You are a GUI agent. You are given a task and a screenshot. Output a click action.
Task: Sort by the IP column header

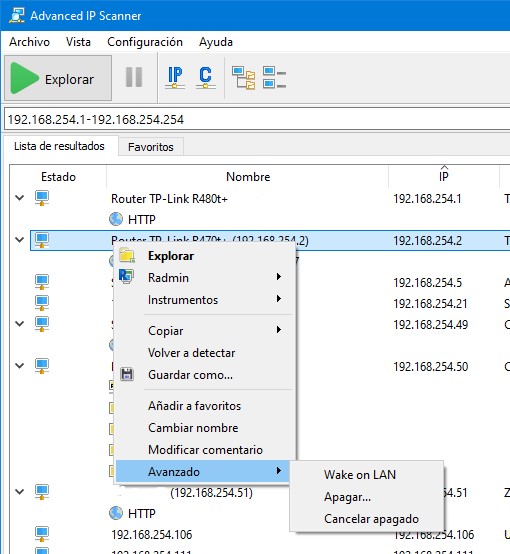(x=444, y=177)
